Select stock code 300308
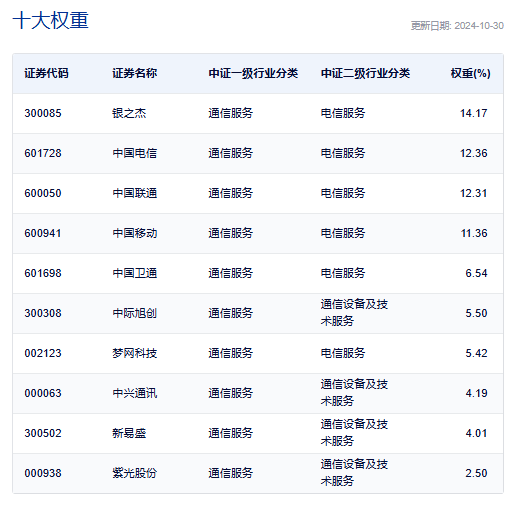Screen dimensions: 521x513 coord(43,313)
